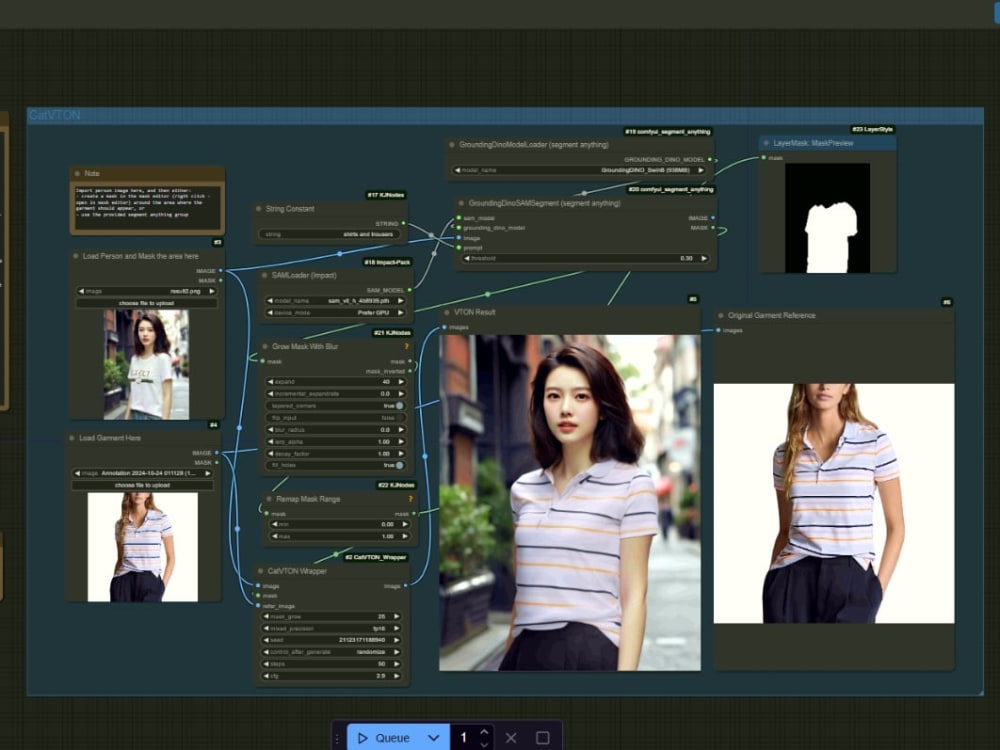
Task: Click lerp_alpha 1.00 value slider
Action: tap(335, 441)
